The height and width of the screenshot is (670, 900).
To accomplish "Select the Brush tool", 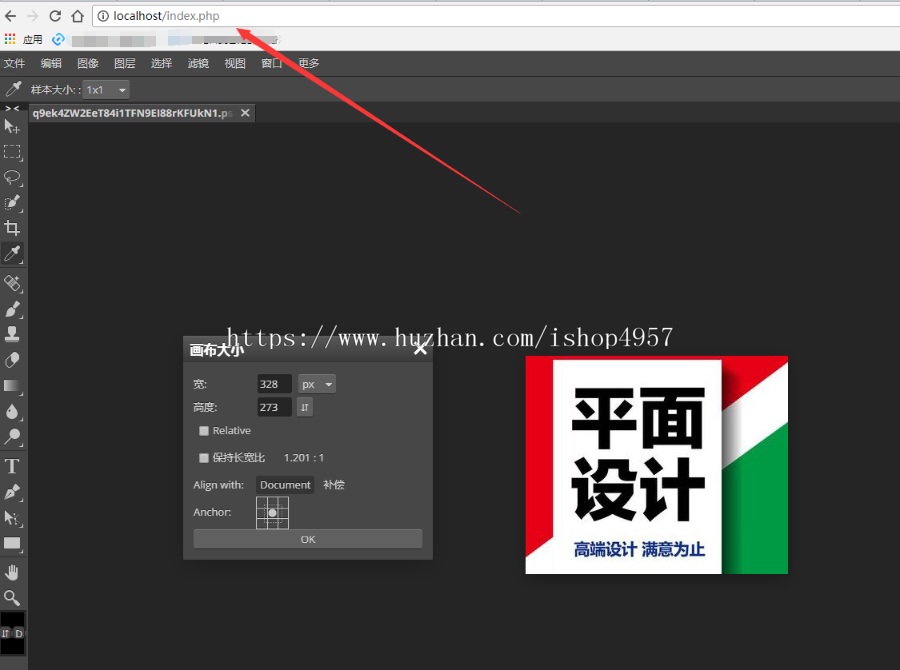I will pyautogui.click(x=12, y=308).
